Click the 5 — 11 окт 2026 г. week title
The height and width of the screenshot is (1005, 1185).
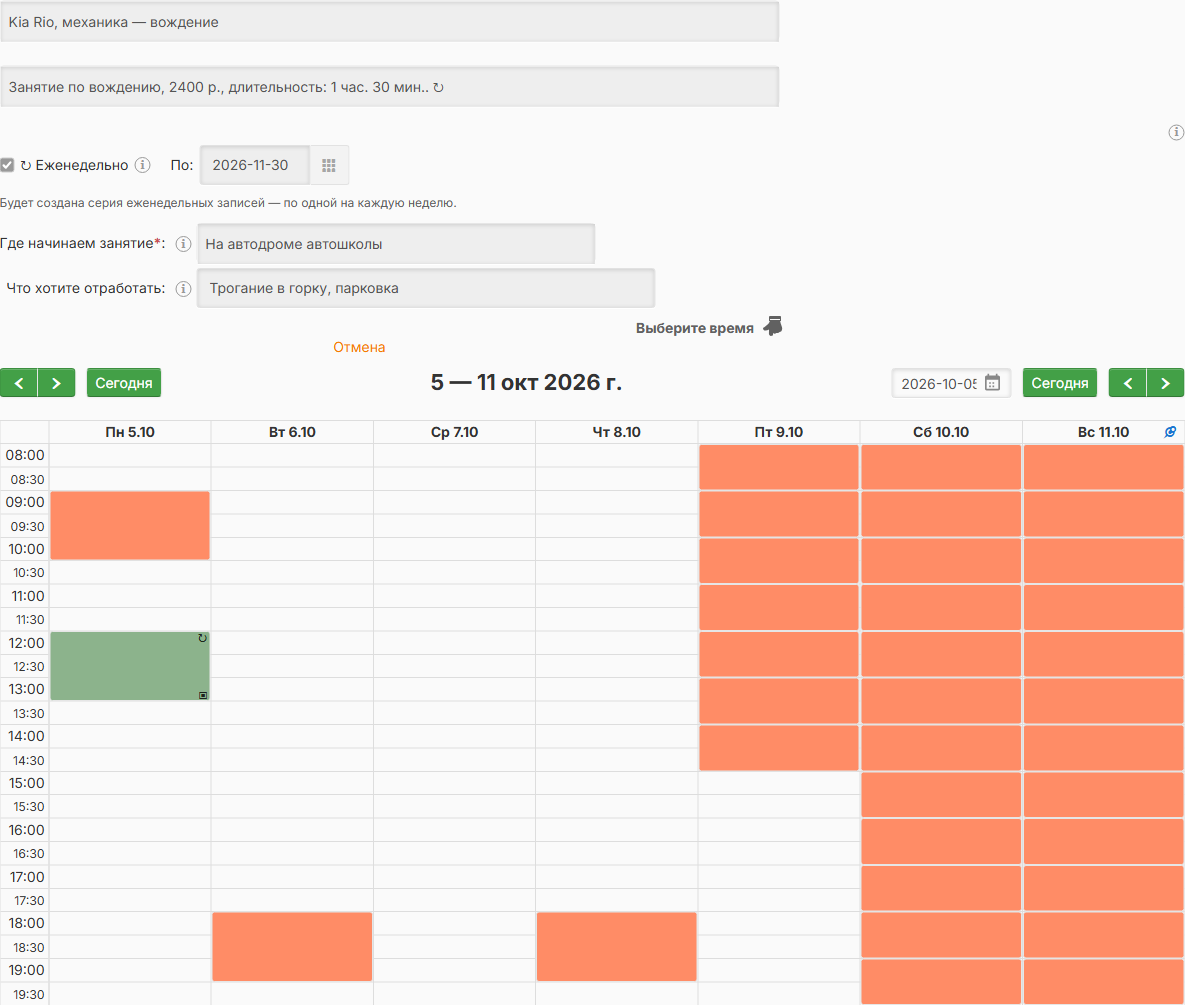(x=526, y=382)
